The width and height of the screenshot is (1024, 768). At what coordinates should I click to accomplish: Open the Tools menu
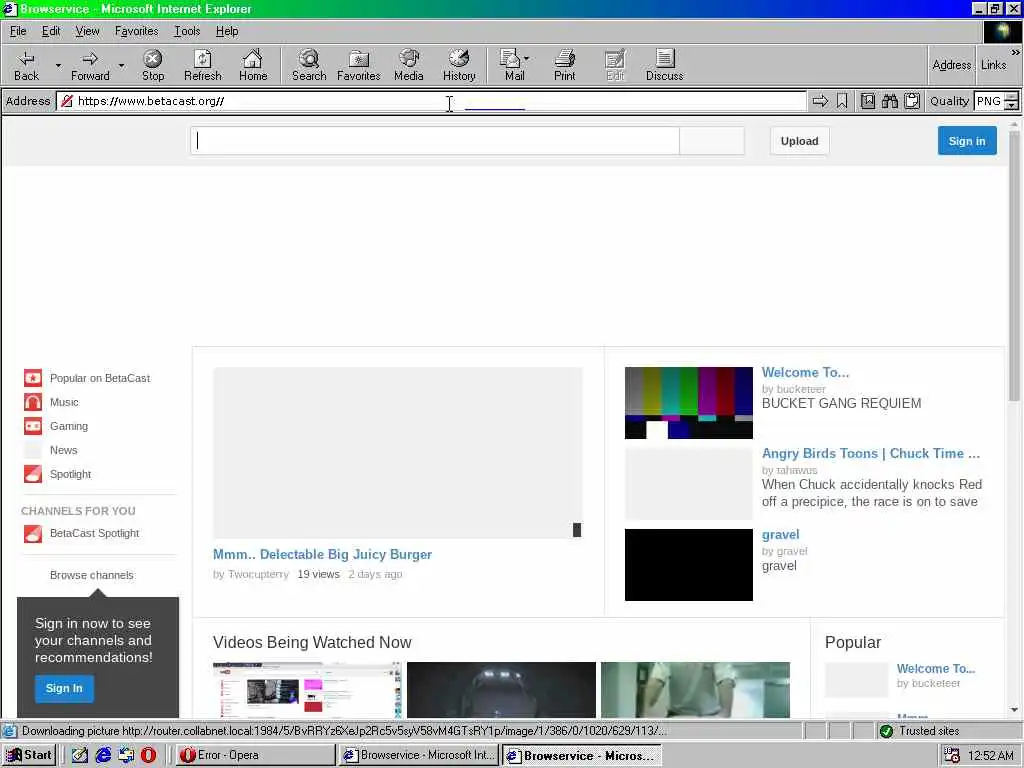(187, 31)
